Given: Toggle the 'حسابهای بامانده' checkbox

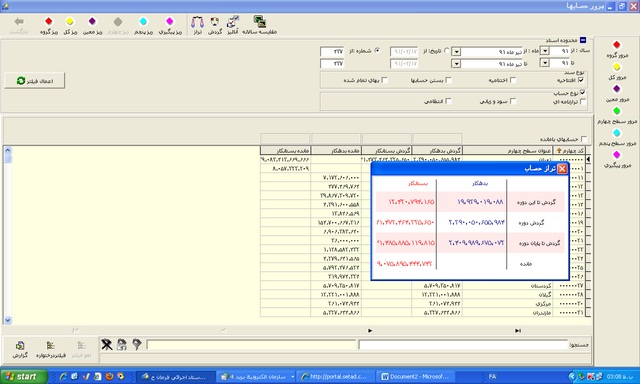Looking at the screenshot, I should (584, 139).
